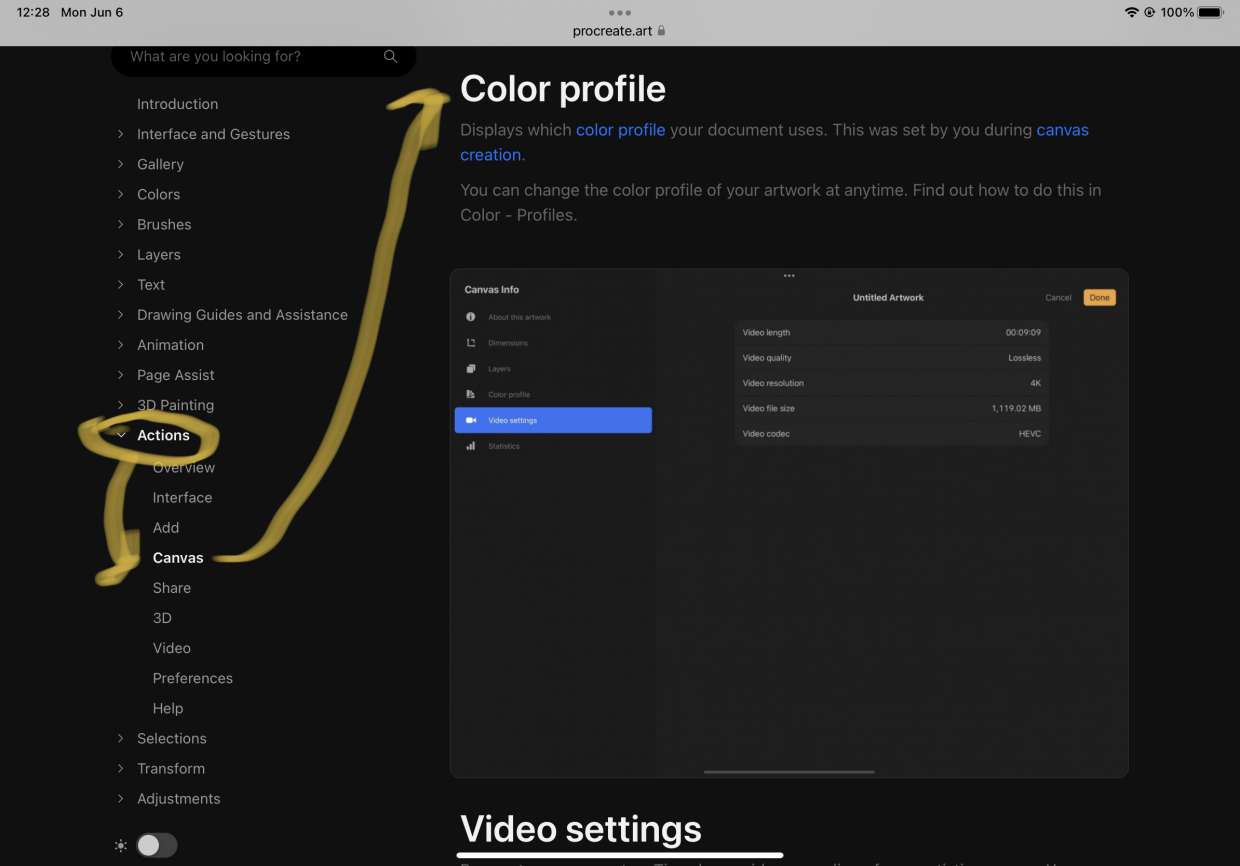This screenshot has height=866, width=1240.
Task: Expand Drawing Guides and Assistance chevron
Action: point(120,314)
